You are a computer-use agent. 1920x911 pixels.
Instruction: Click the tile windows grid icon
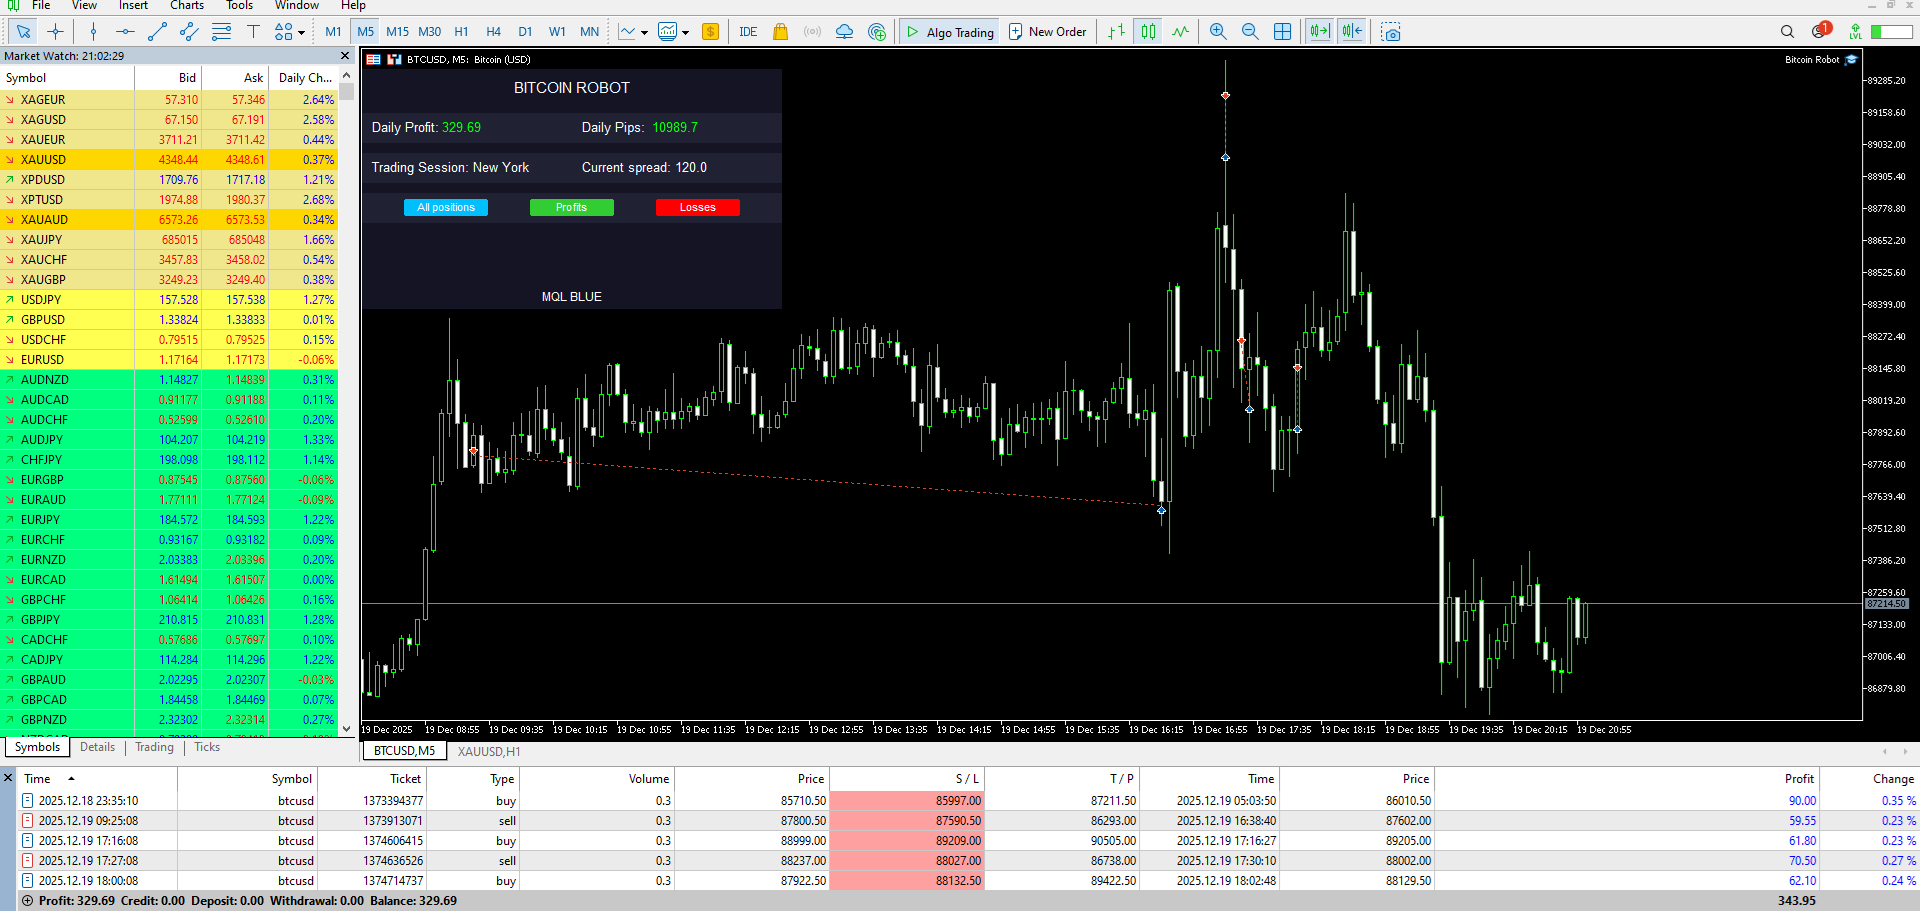[x=1282, y=32]
